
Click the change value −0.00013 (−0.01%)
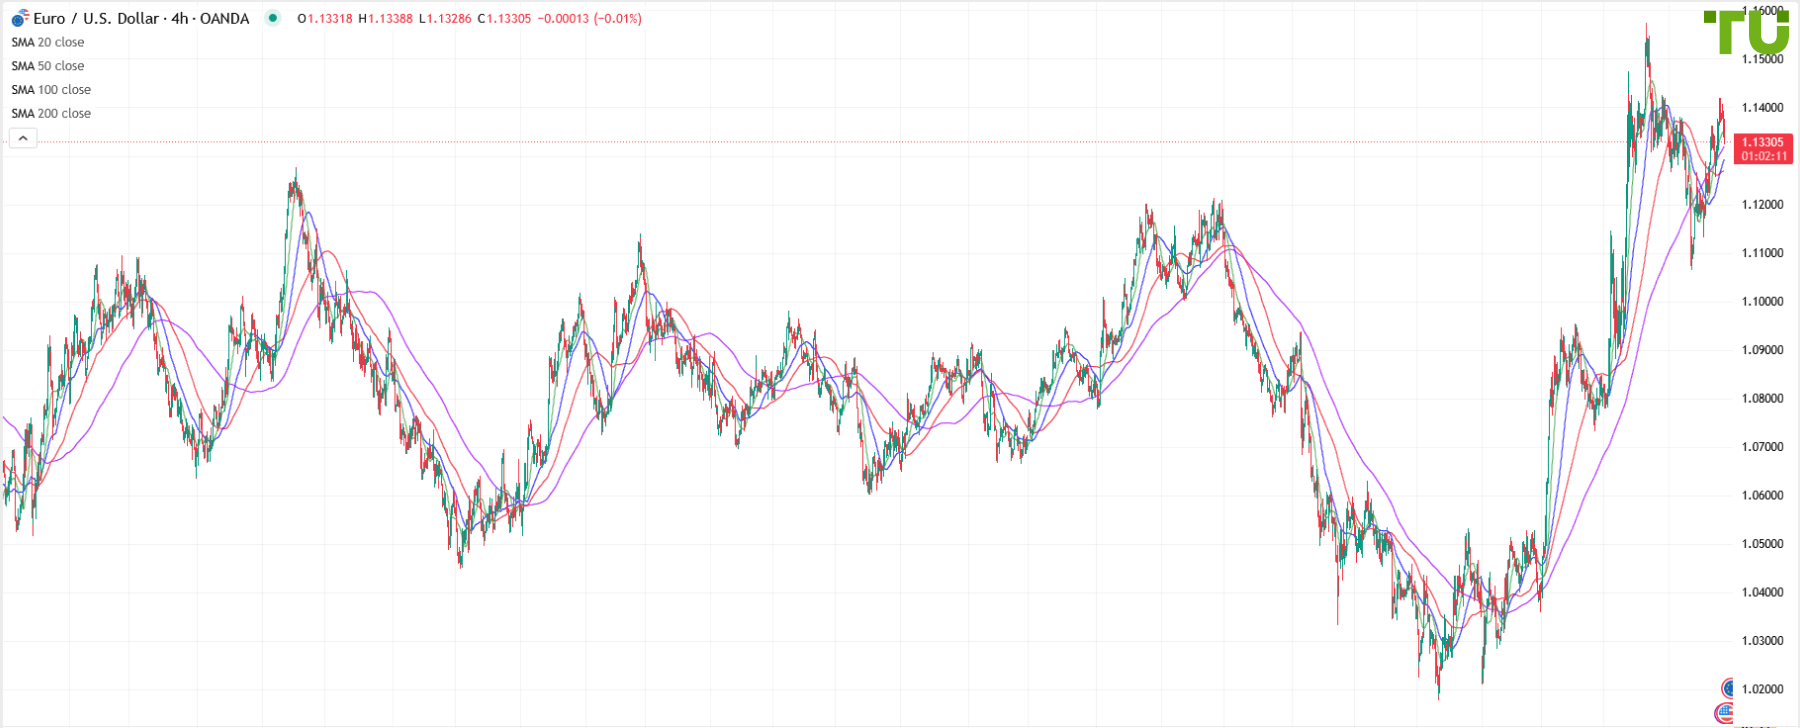tap(590, 19)
